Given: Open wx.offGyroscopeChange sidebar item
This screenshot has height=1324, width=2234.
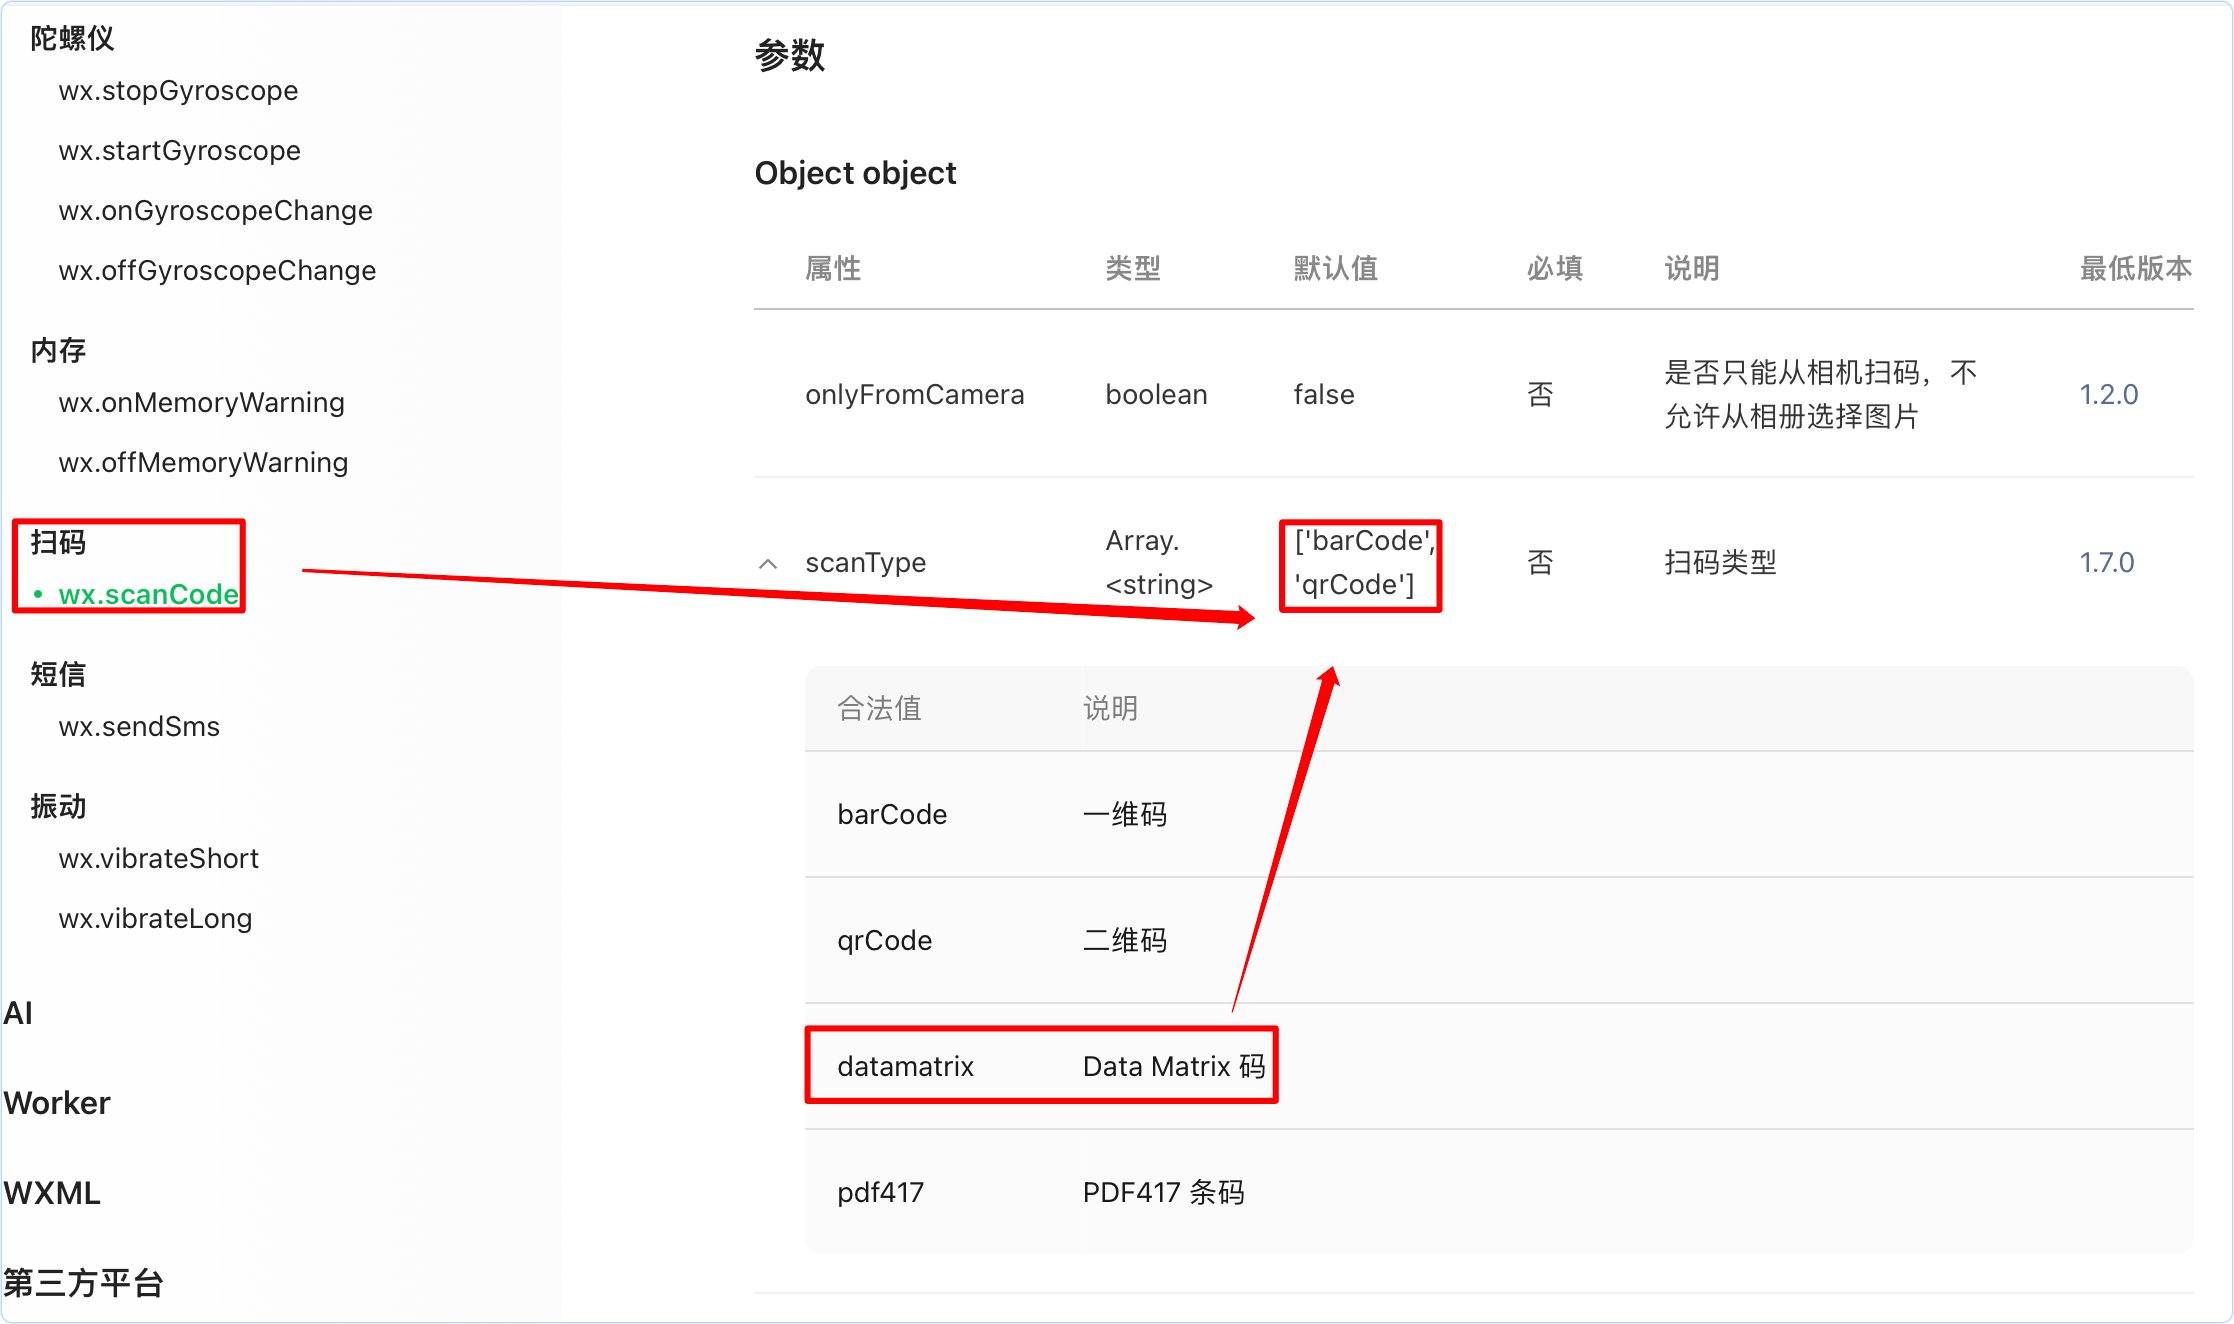Looking at the screenshot, I should tap(217, 271).
